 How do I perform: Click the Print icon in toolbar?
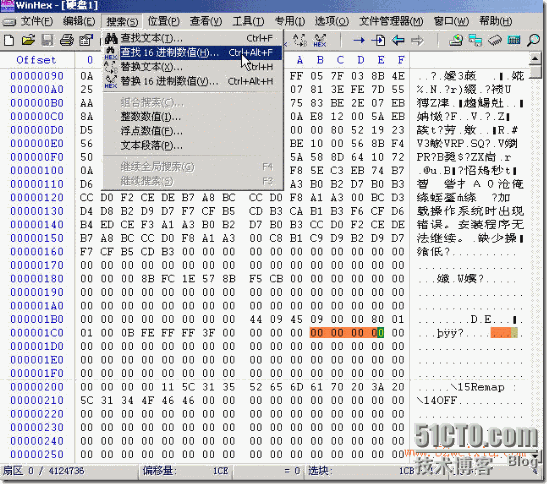coord(67,40)
